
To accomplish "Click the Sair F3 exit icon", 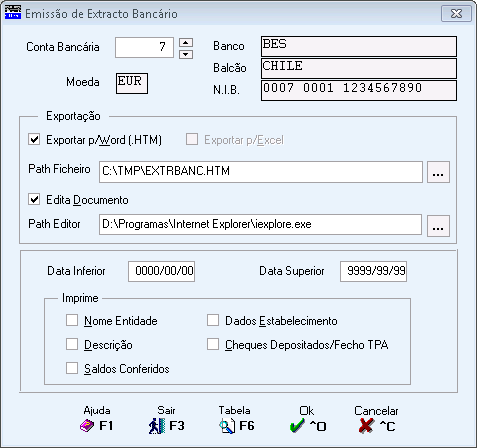I will (x=157, y=426).
